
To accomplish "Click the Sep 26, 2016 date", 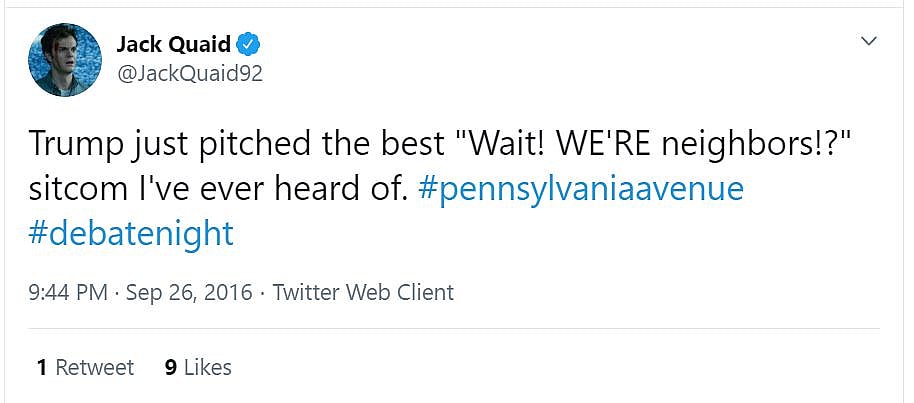I will [189, 293].
